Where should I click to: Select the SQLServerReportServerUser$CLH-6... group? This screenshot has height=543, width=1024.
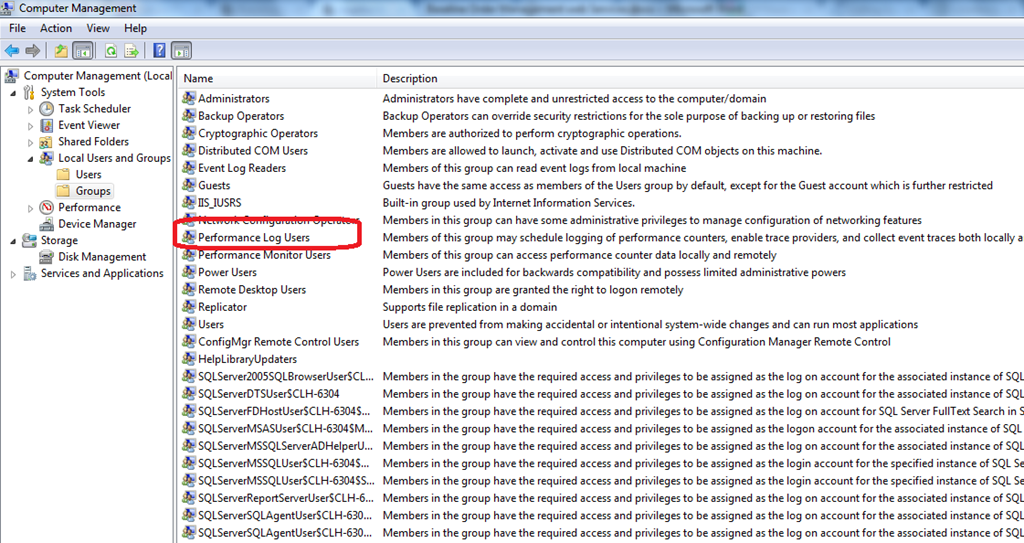tap(286, 498)
